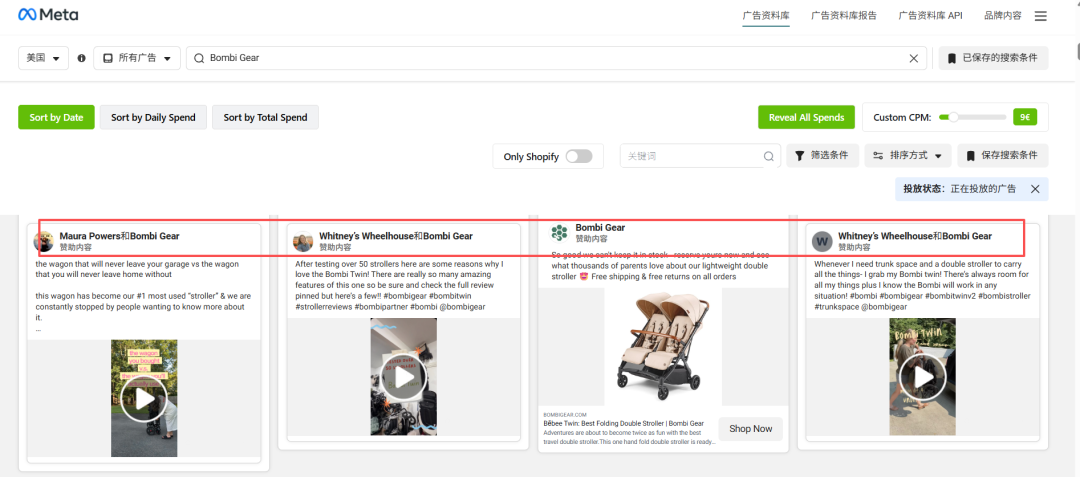
Task: Clear the Bombi Gear search text
Action: coord(914,59)
